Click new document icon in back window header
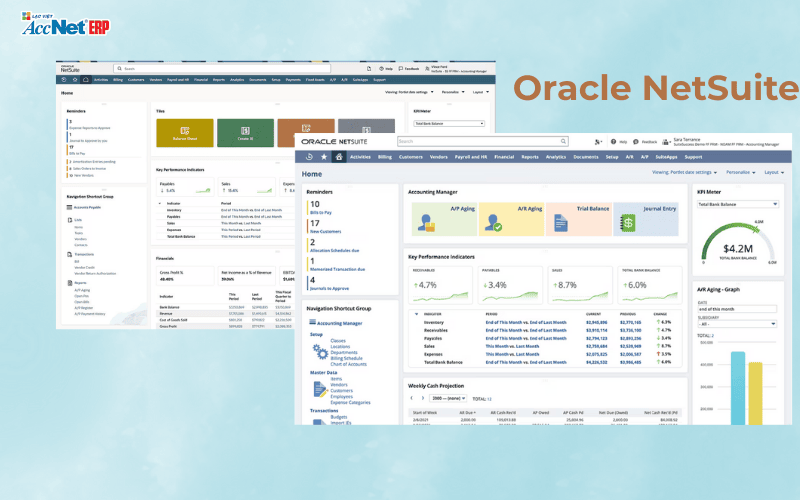This screenshot has height=500, width=800. (x=369, y=68)
